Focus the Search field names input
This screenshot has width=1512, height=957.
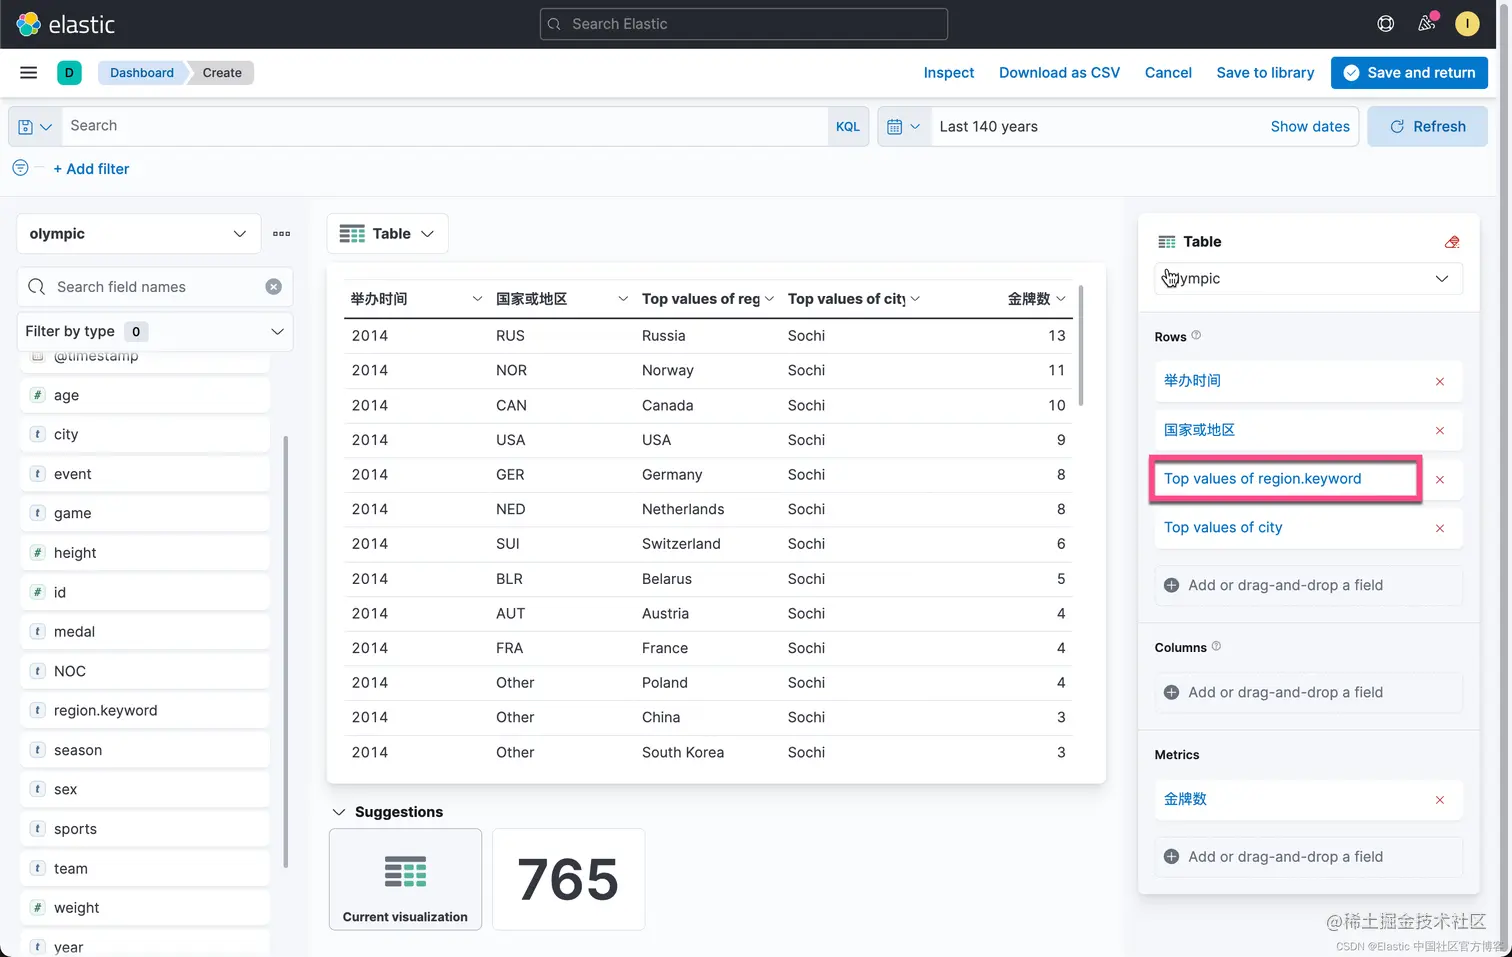(x=155, y=287)
